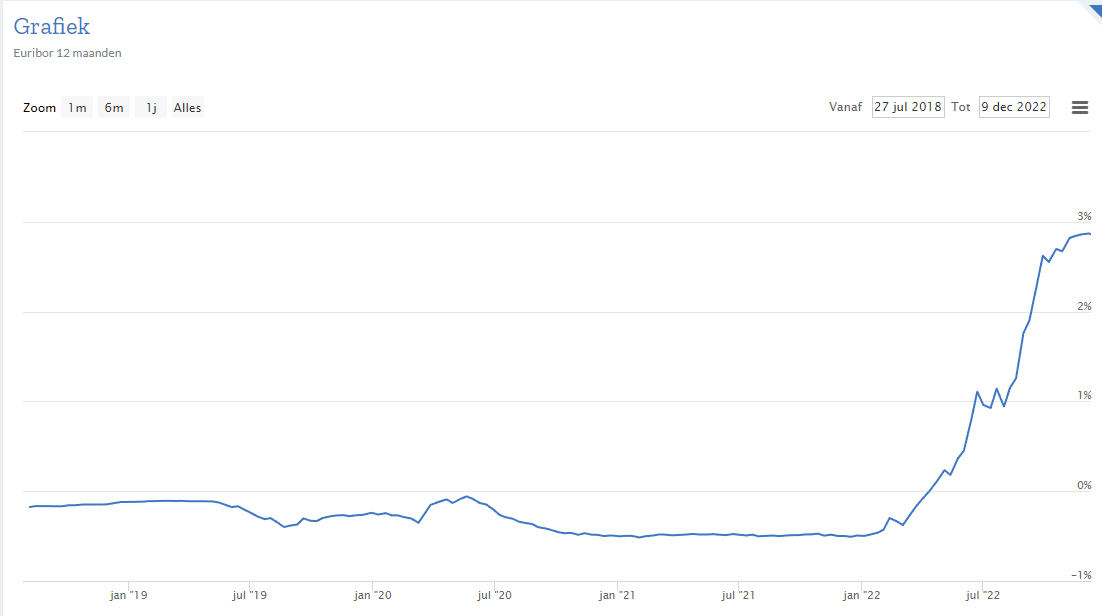Click the 3% y-axis label

tap(1084, 216)
